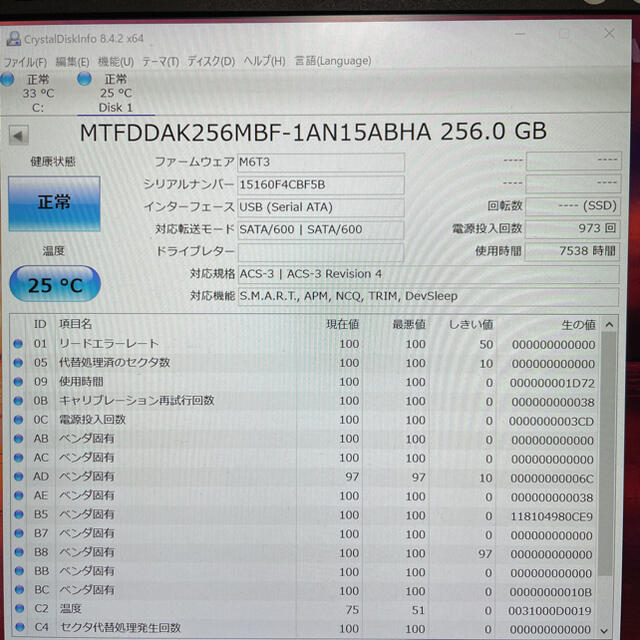Viewport: 640px width, 640px height.
Task: Open the 言語(Language) menu
Action: point(333,61)
